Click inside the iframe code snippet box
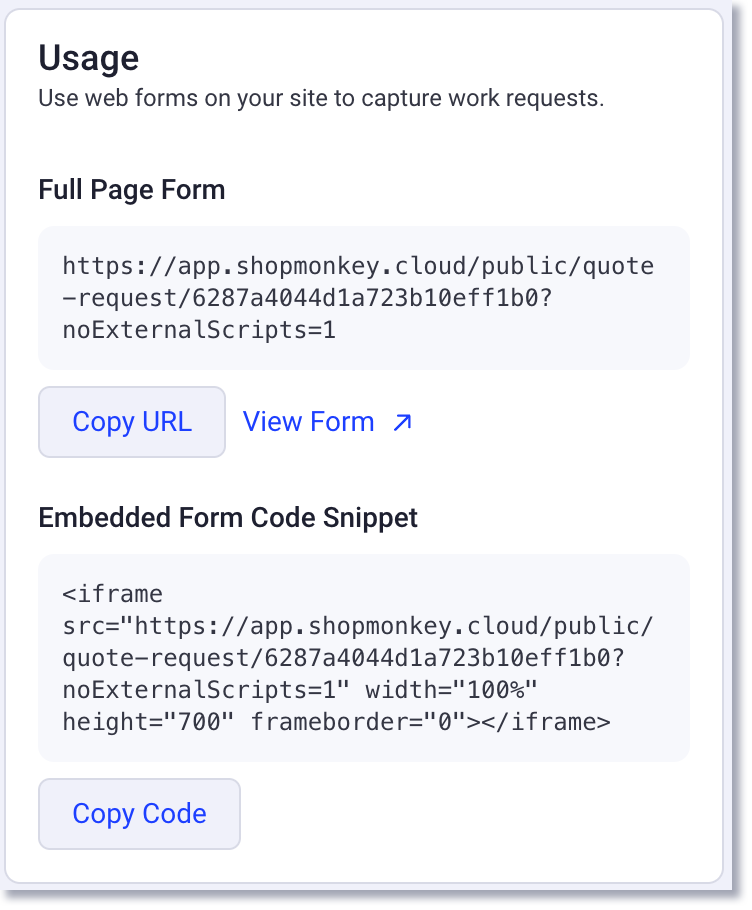 [x=363, y=657]
